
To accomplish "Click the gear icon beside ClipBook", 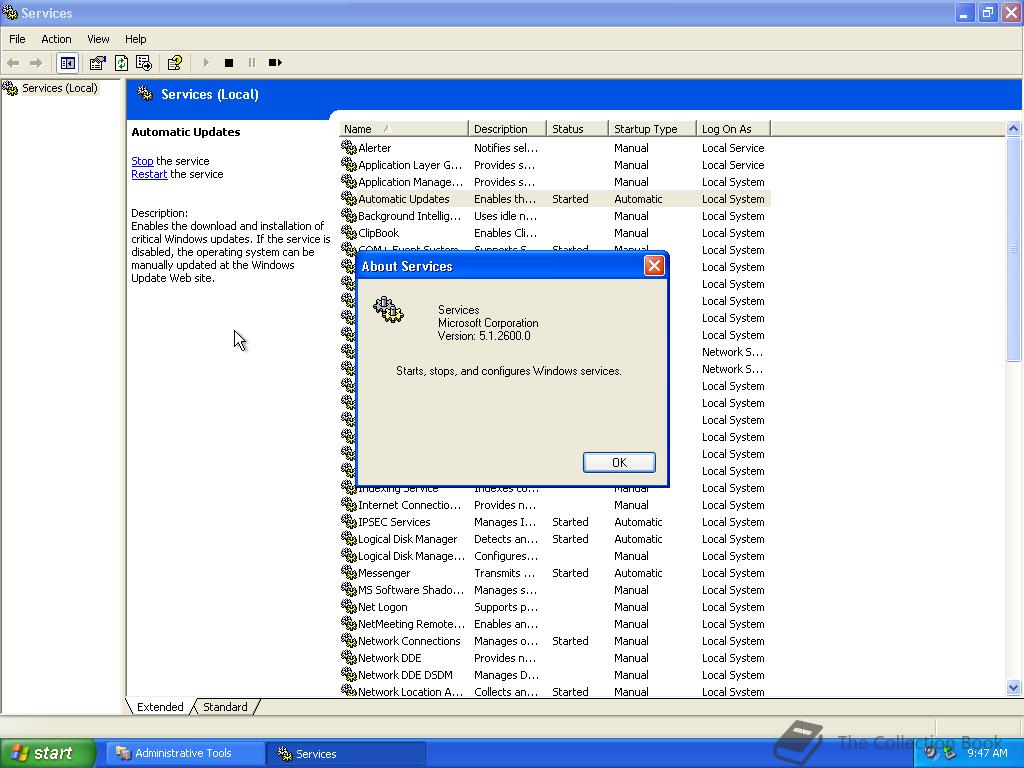I will 349,232.
